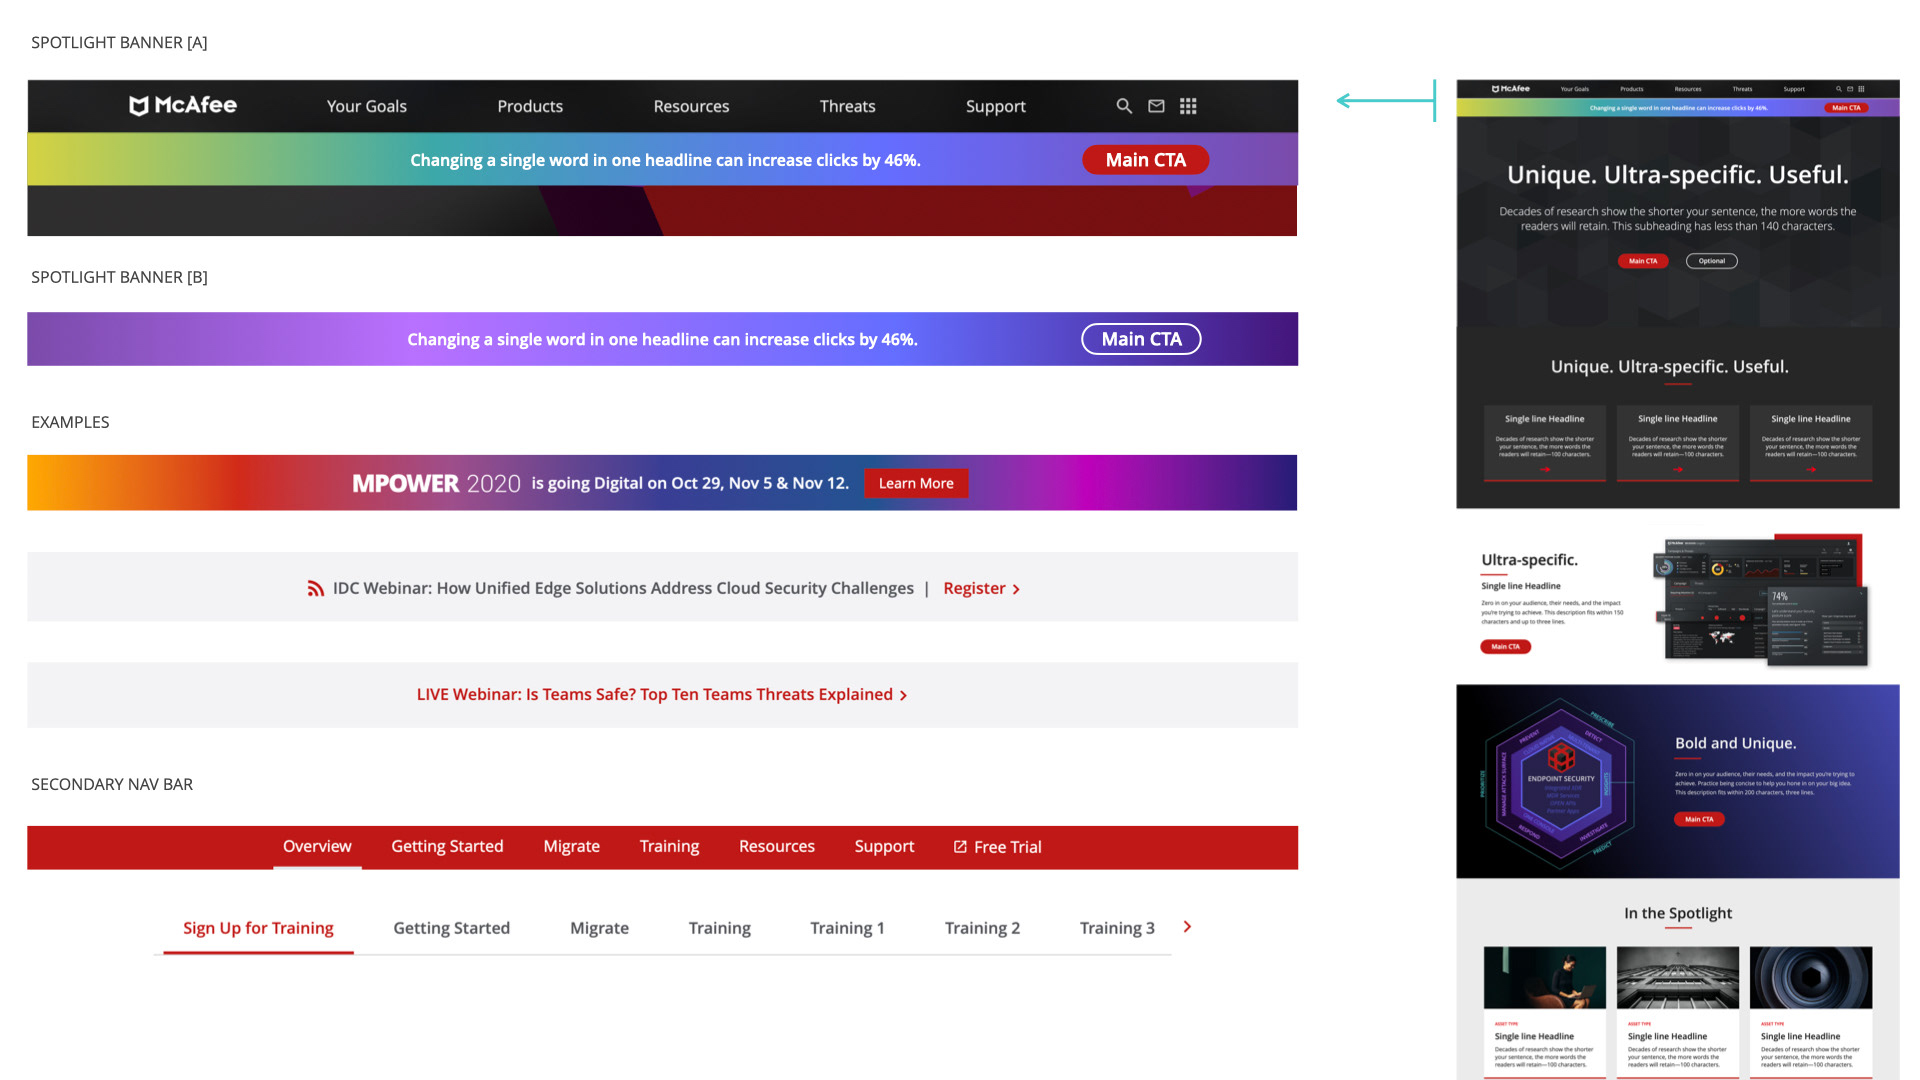
Task: Click the external link icon next to Free Trial
Action: [960, 847]
